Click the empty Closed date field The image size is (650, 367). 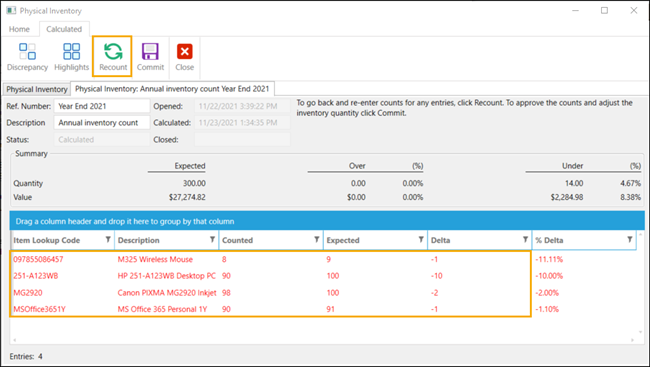point(242,140)
